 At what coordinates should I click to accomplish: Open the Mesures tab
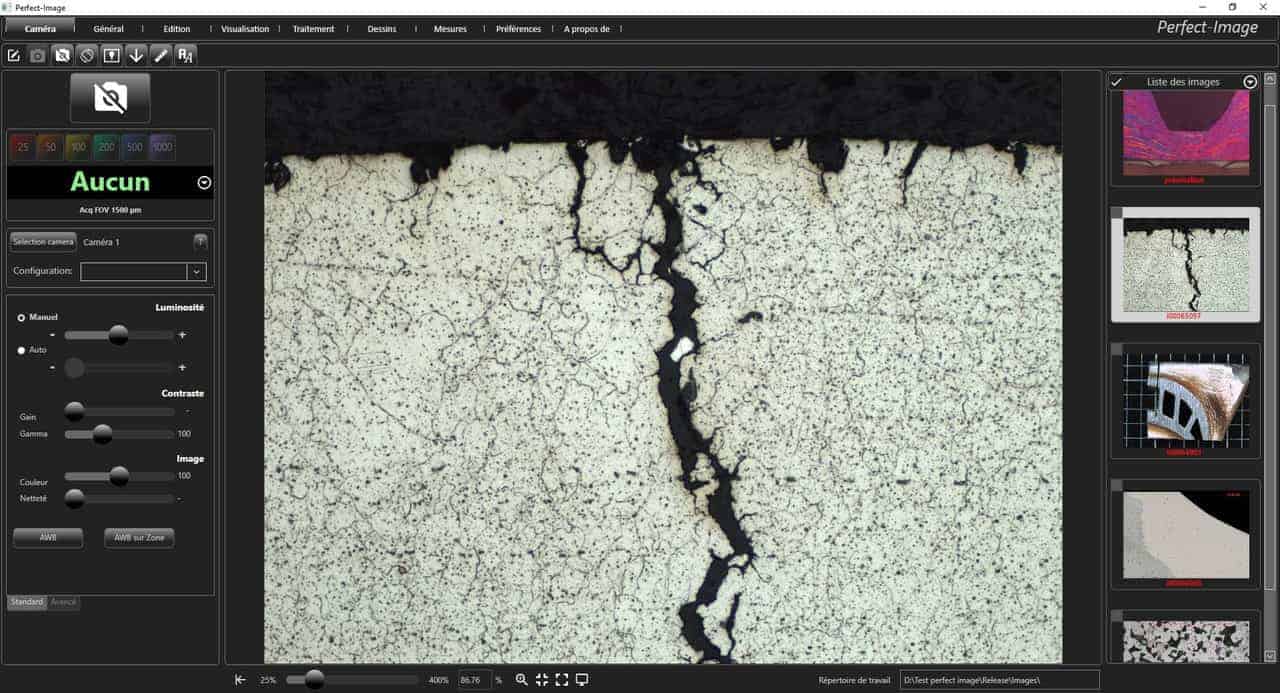450,29
